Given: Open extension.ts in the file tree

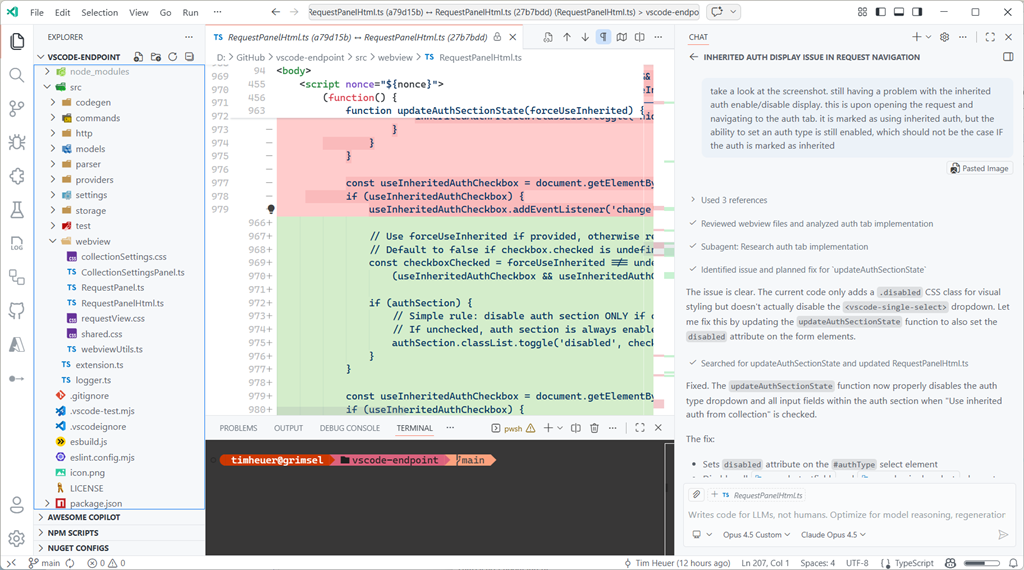Looking at the screenshot, I should pyautogui.click(x=99, y=365).
